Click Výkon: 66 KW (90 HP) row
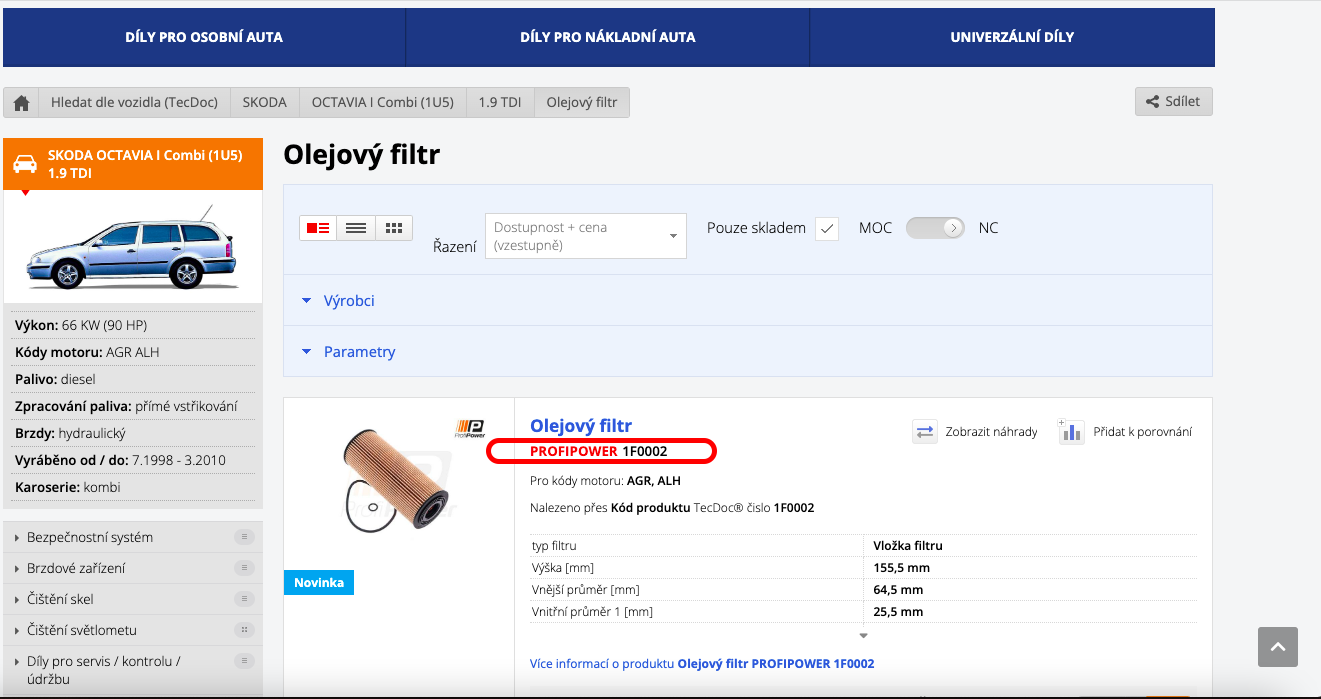The height and width of the screenshot is (699, 1321). [133, 325]
